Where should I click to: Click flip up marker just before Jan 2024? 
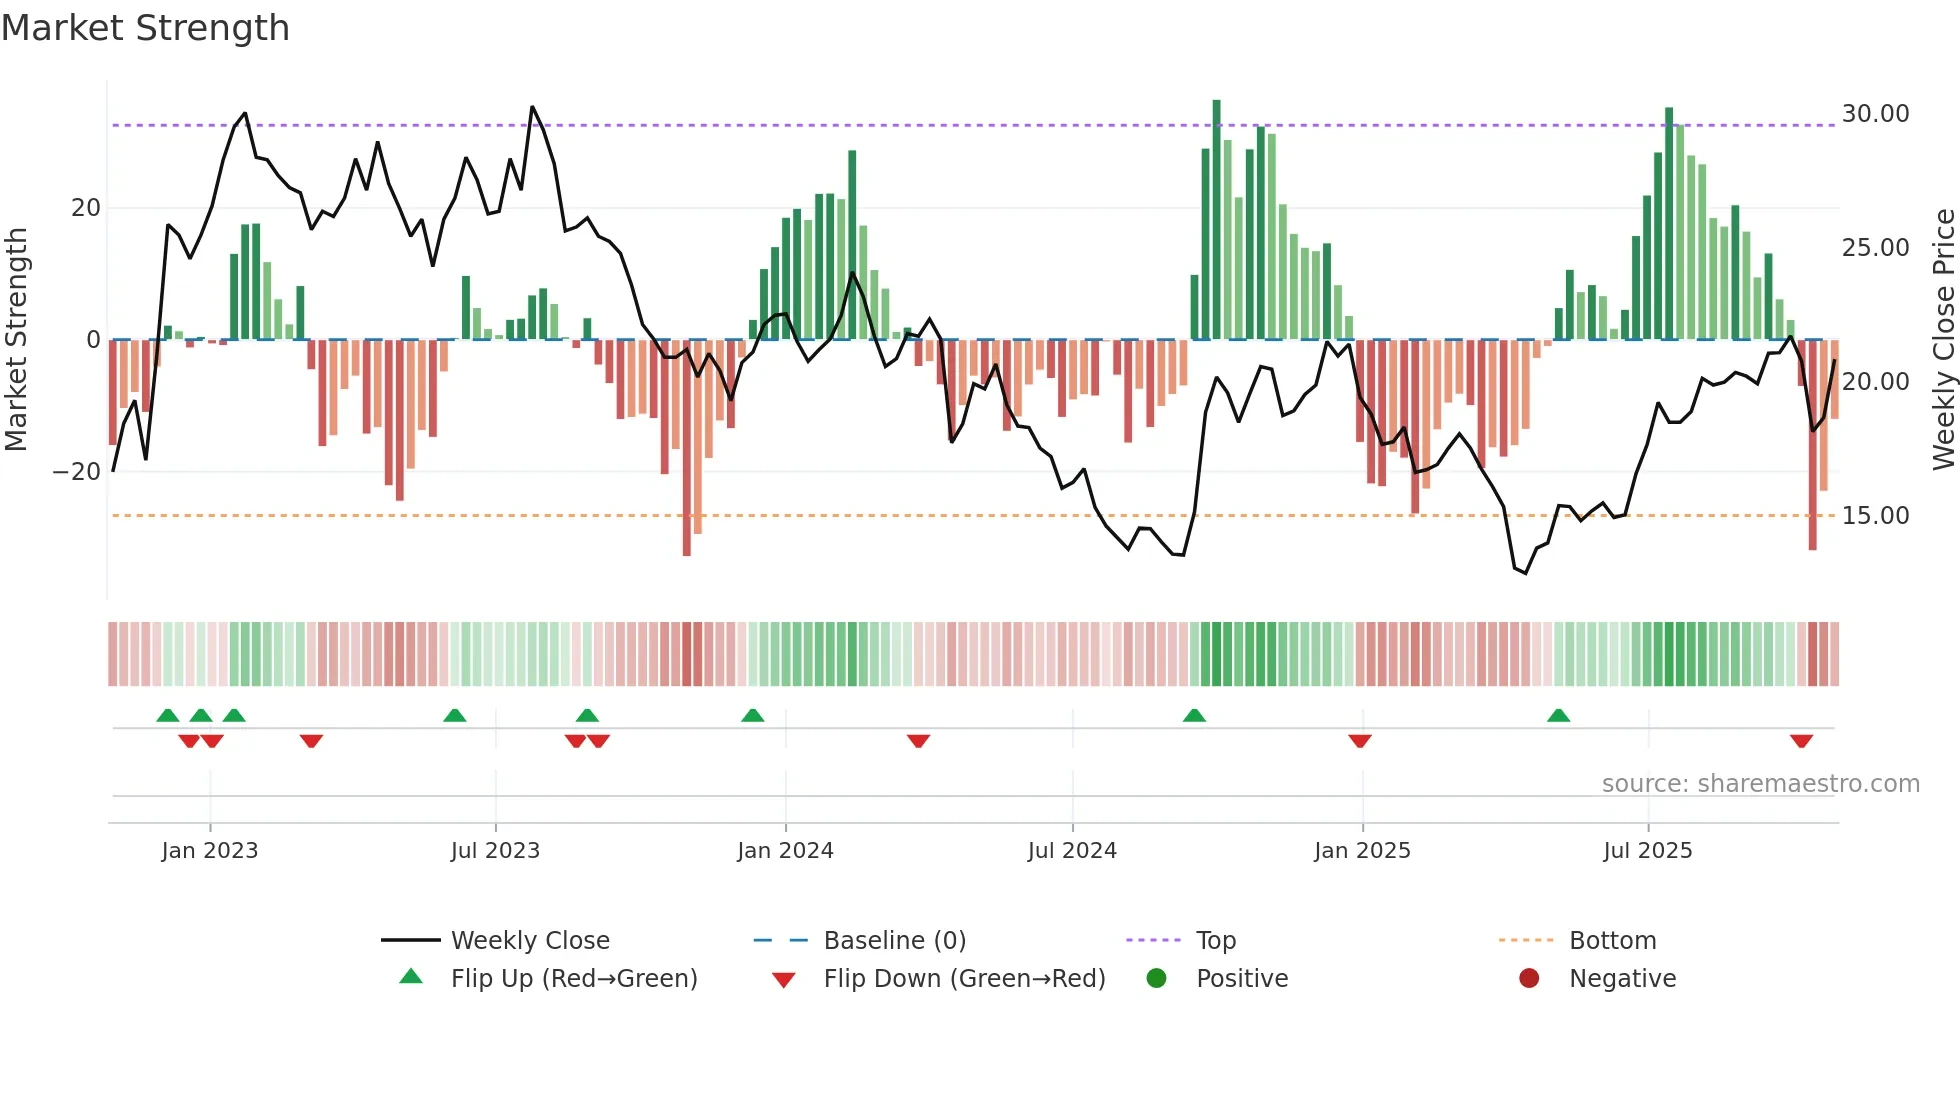click(753, 715)
